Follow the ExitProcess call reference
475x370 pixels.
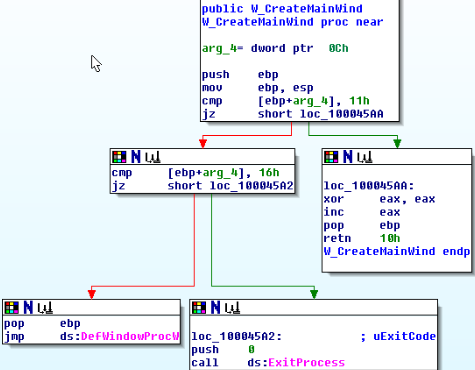coord(306,362)
